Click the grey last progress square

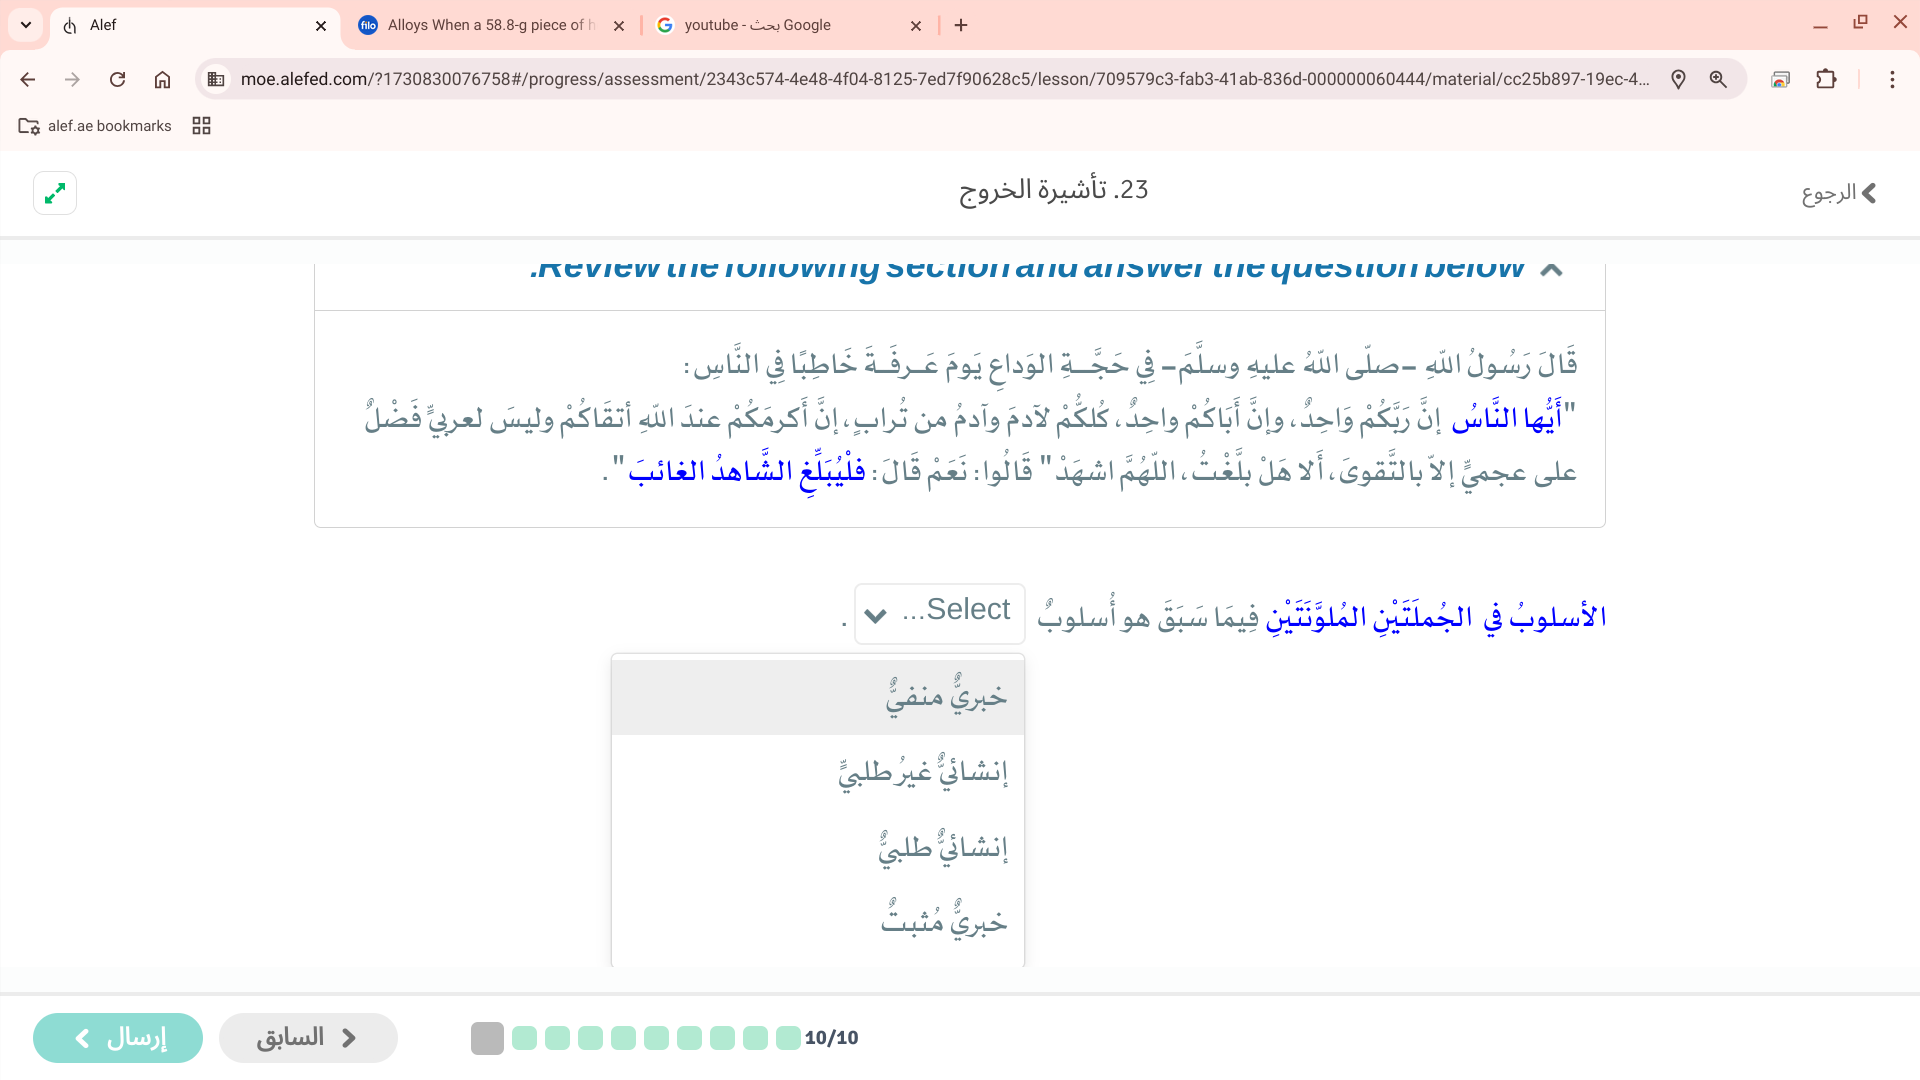click(x=487, y=1038)
